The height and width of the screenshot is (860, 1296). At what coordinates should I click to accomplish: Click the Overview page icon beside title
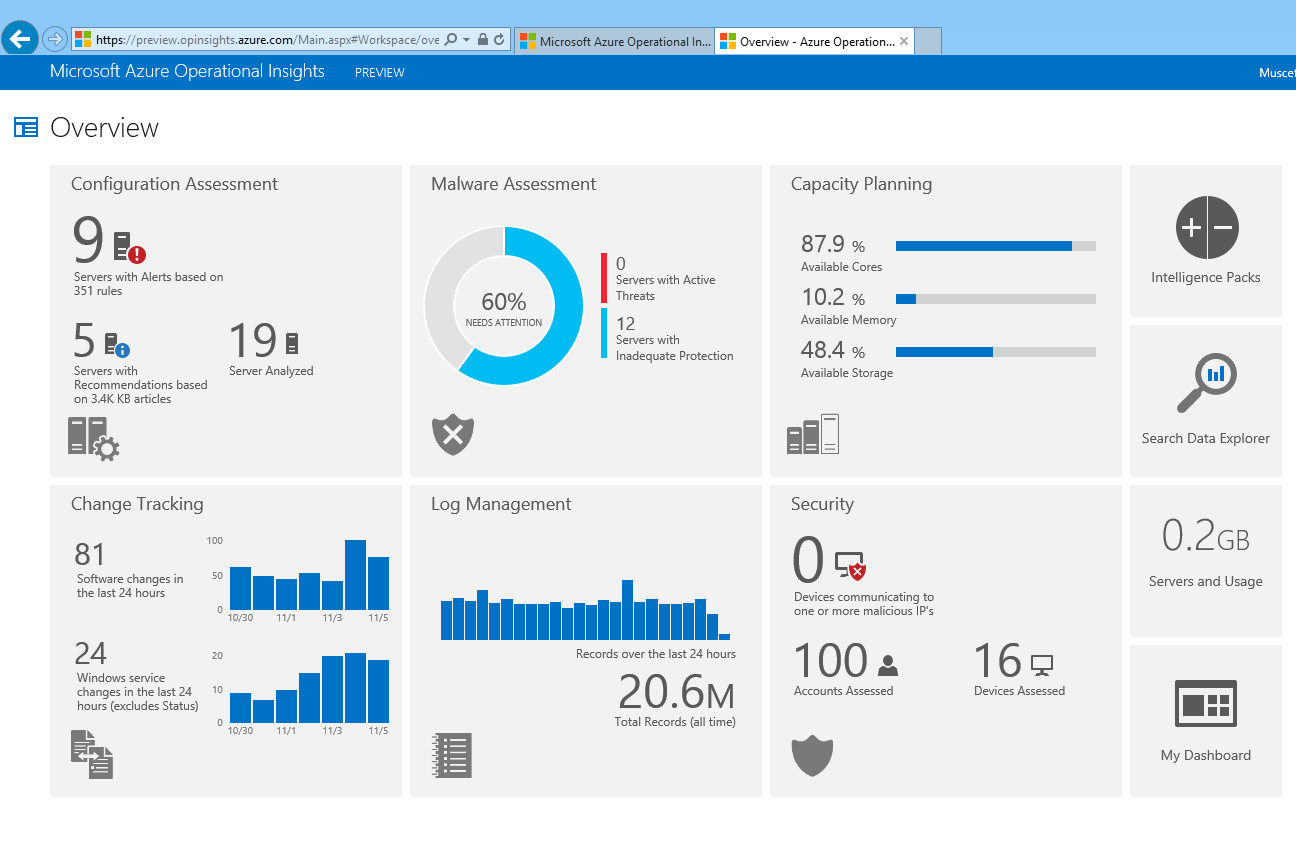[x=26, y=127]
